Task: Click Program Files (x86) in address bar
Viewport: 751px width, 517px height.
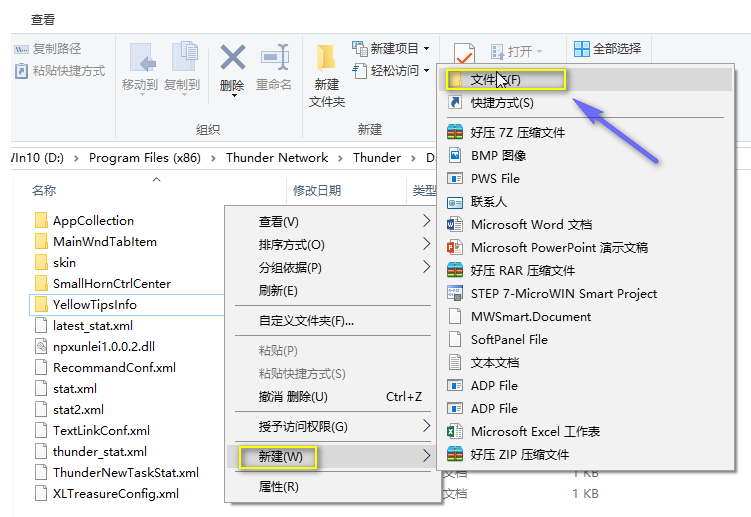Action: [x=145, y=158]
